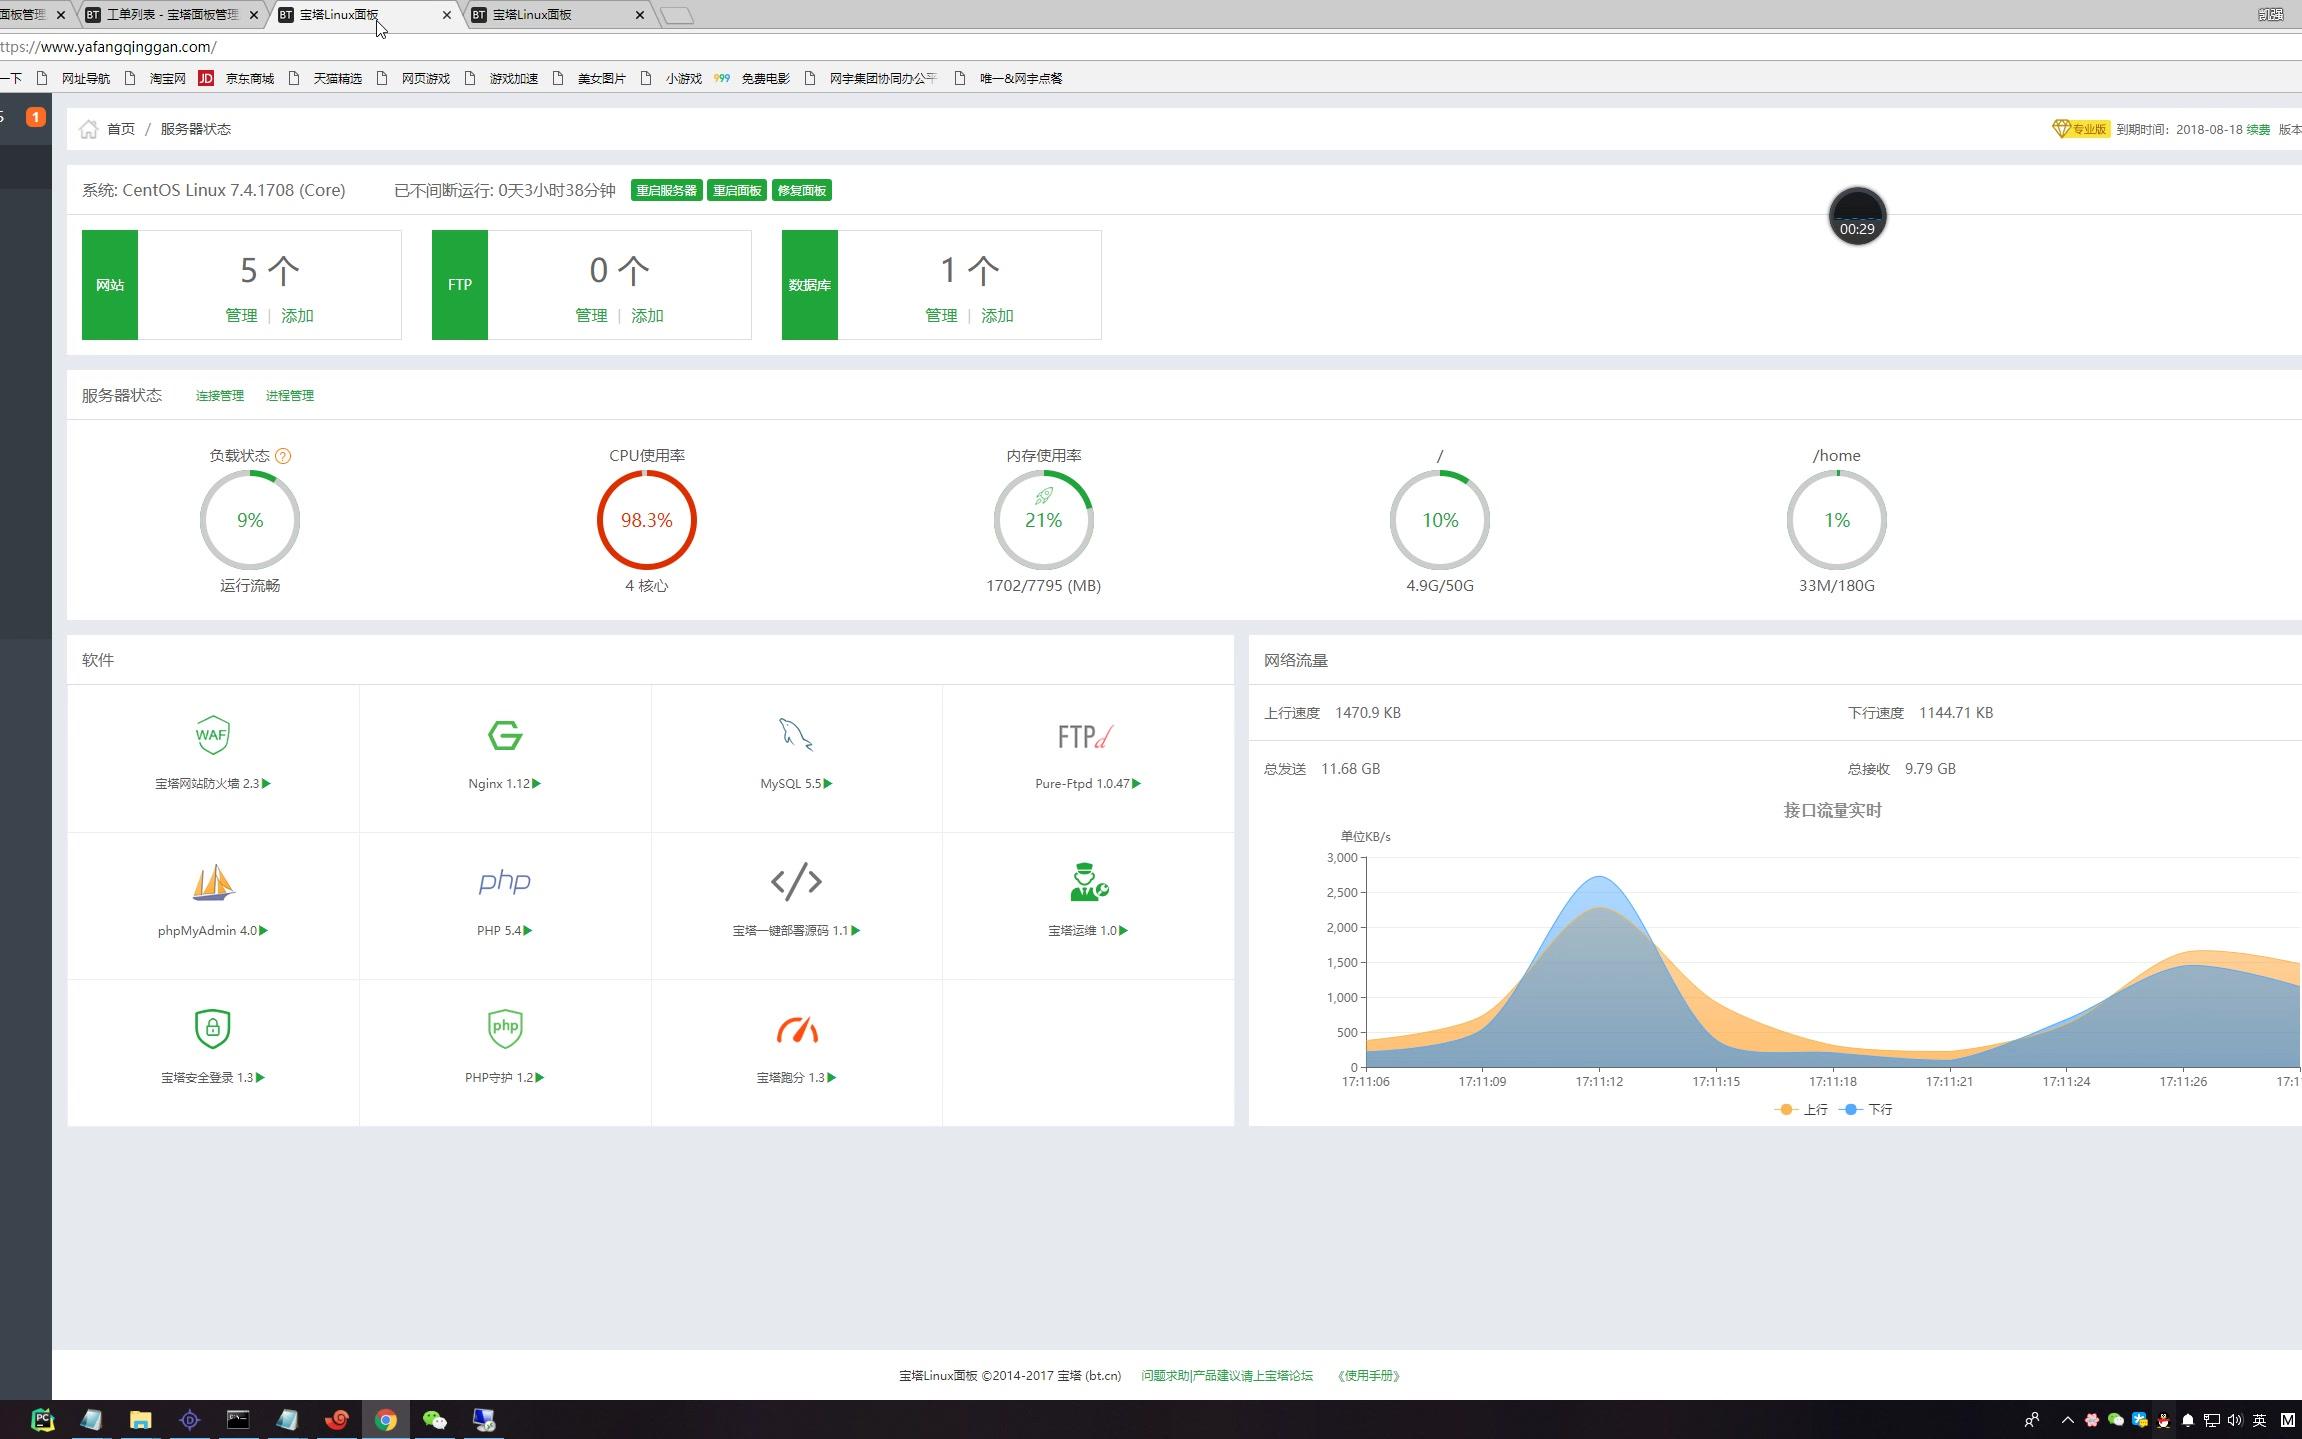Click the browser address bar
Viewport: 2302px width, 1439px height.
tap(1150, 47)
